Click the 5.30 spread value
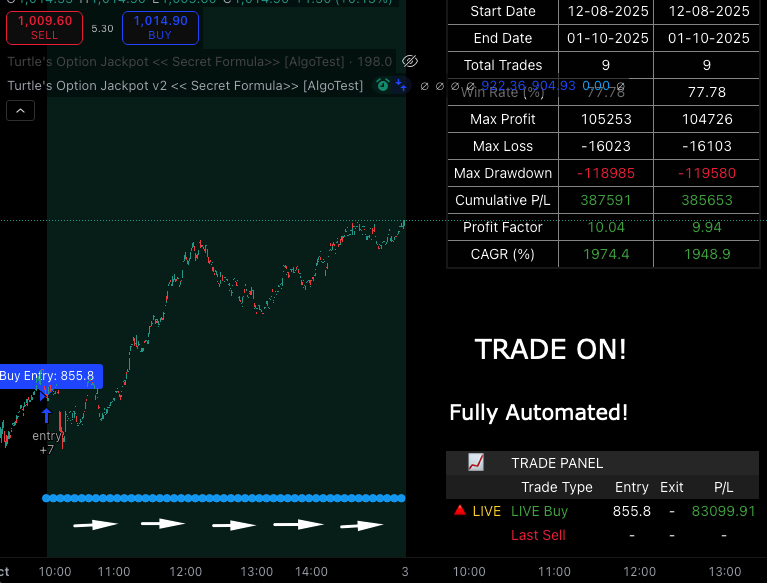767x583 pixels. (102, 28)
